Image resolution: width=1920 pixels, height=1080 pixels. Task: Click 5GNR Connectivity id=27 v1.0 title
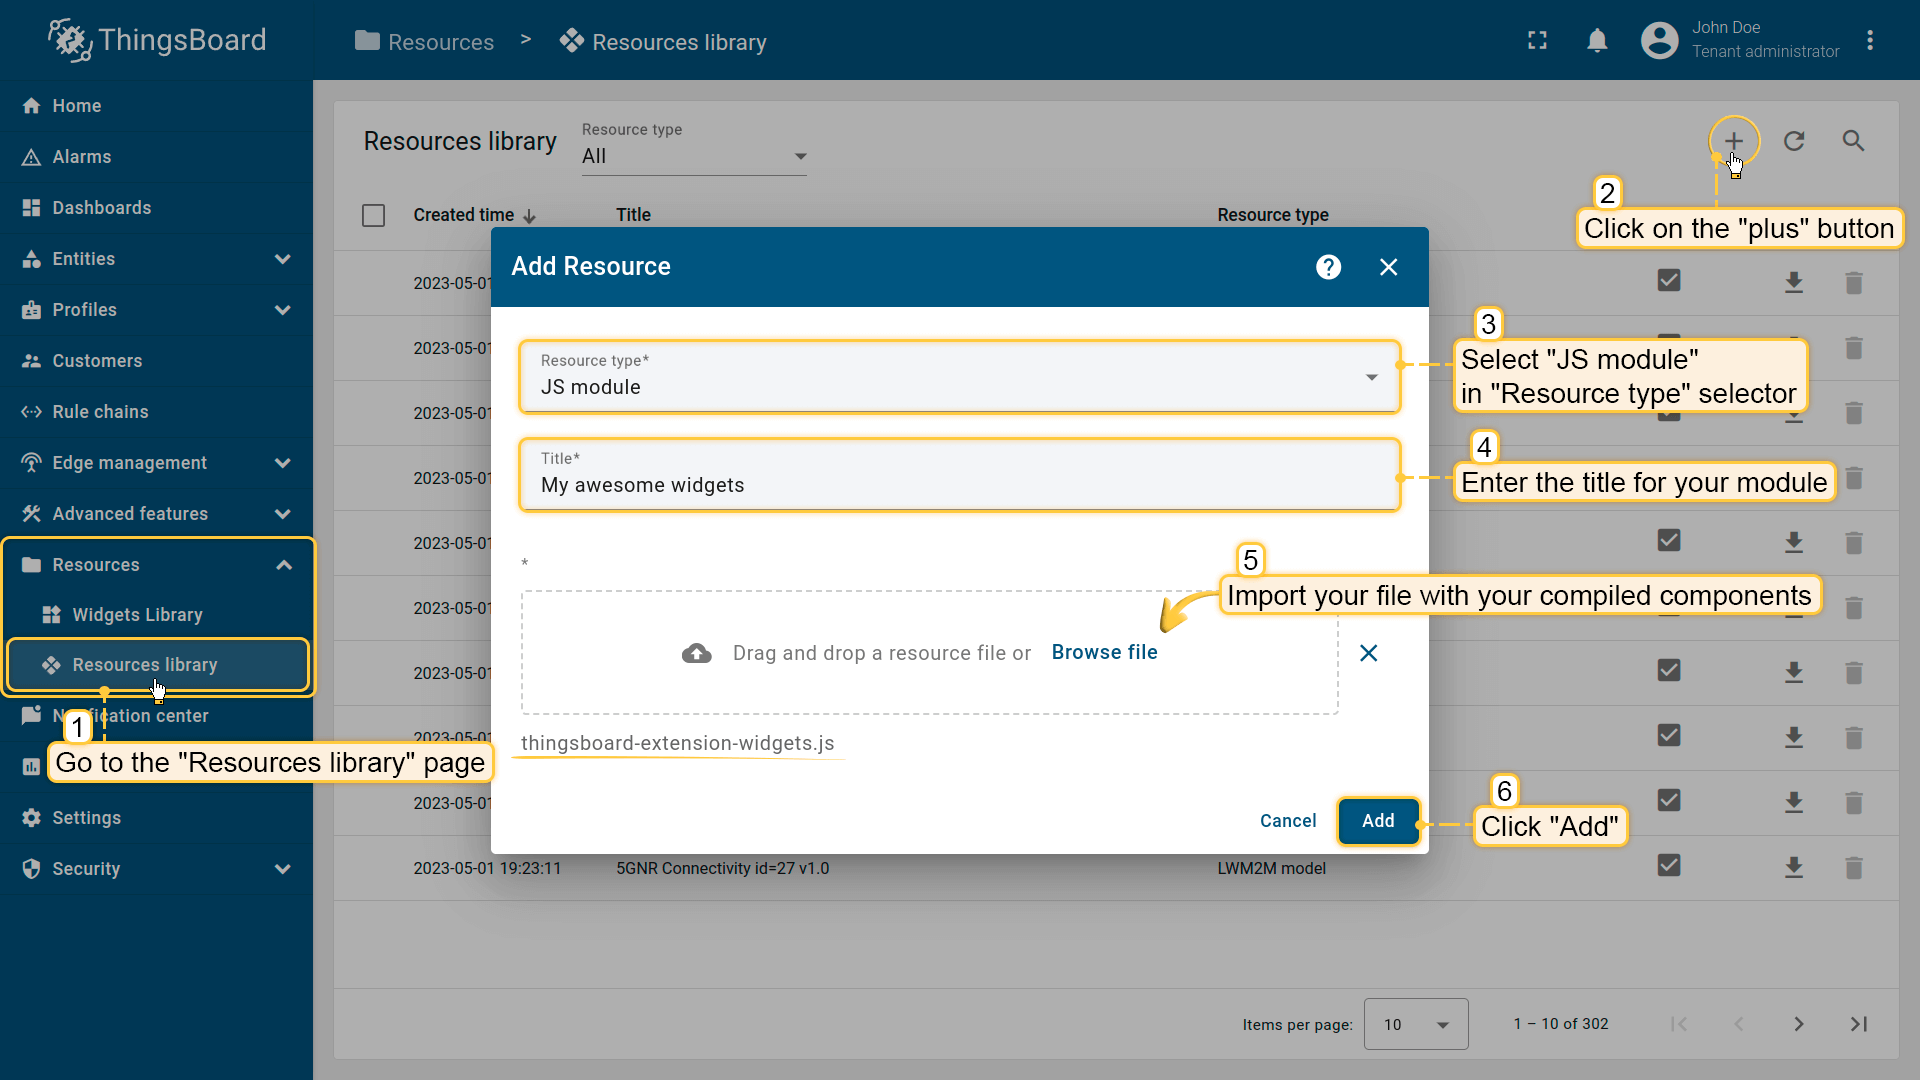(723, 868)
